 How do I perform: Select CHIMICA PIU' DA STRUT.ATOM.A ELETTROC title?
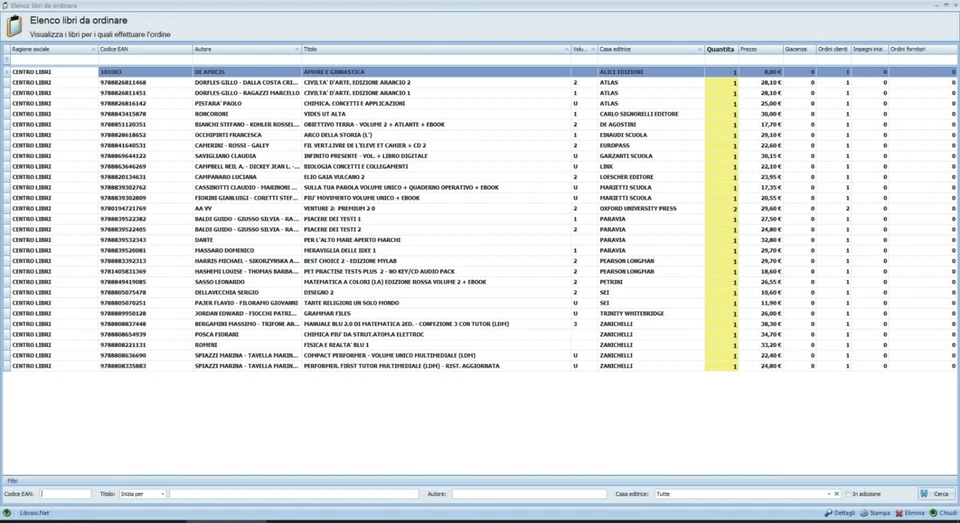(x=435, y=334)
